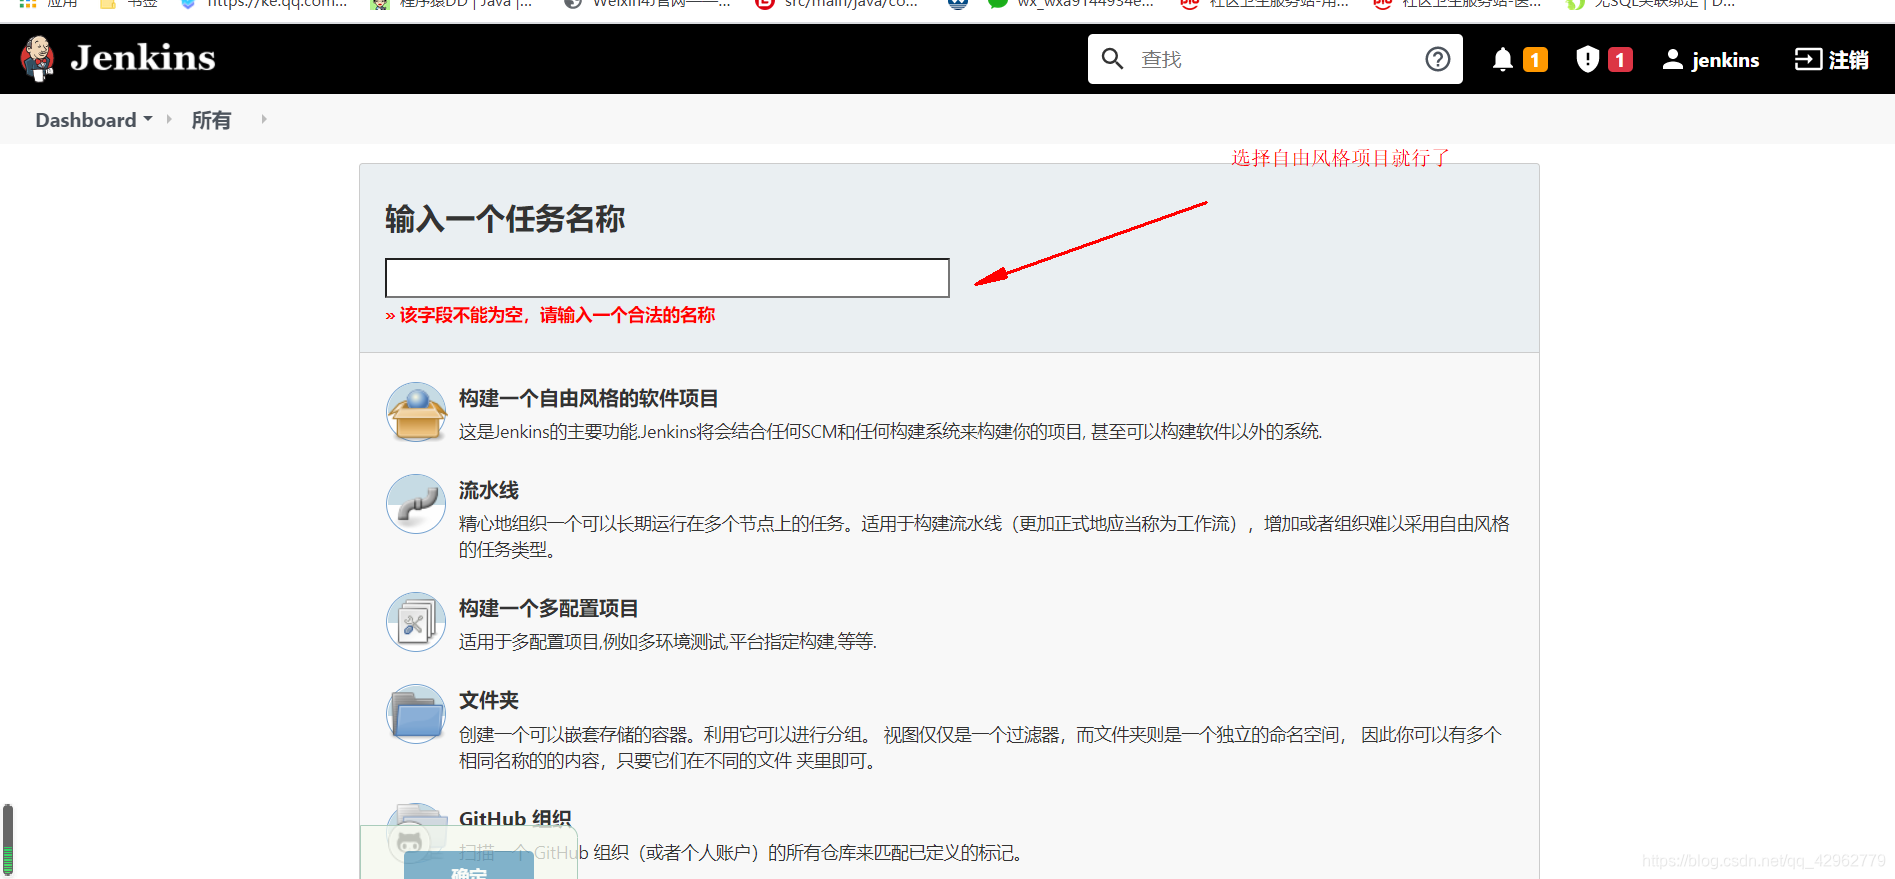Choose the 文件夹 item type
1895x879 pixels.
[489, 700]
